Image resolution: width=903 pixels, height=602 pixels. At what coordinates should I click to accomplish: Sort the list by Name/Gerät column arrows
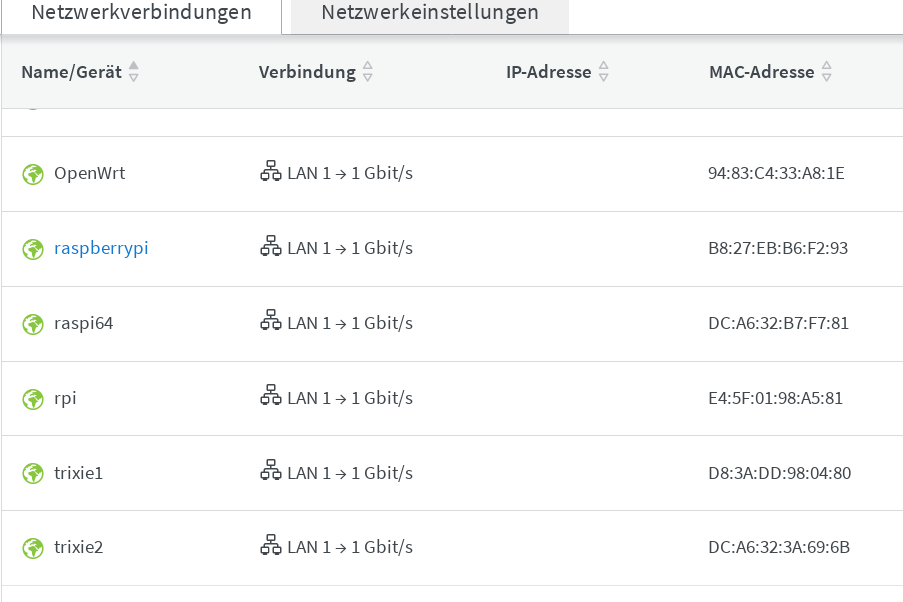134,72
